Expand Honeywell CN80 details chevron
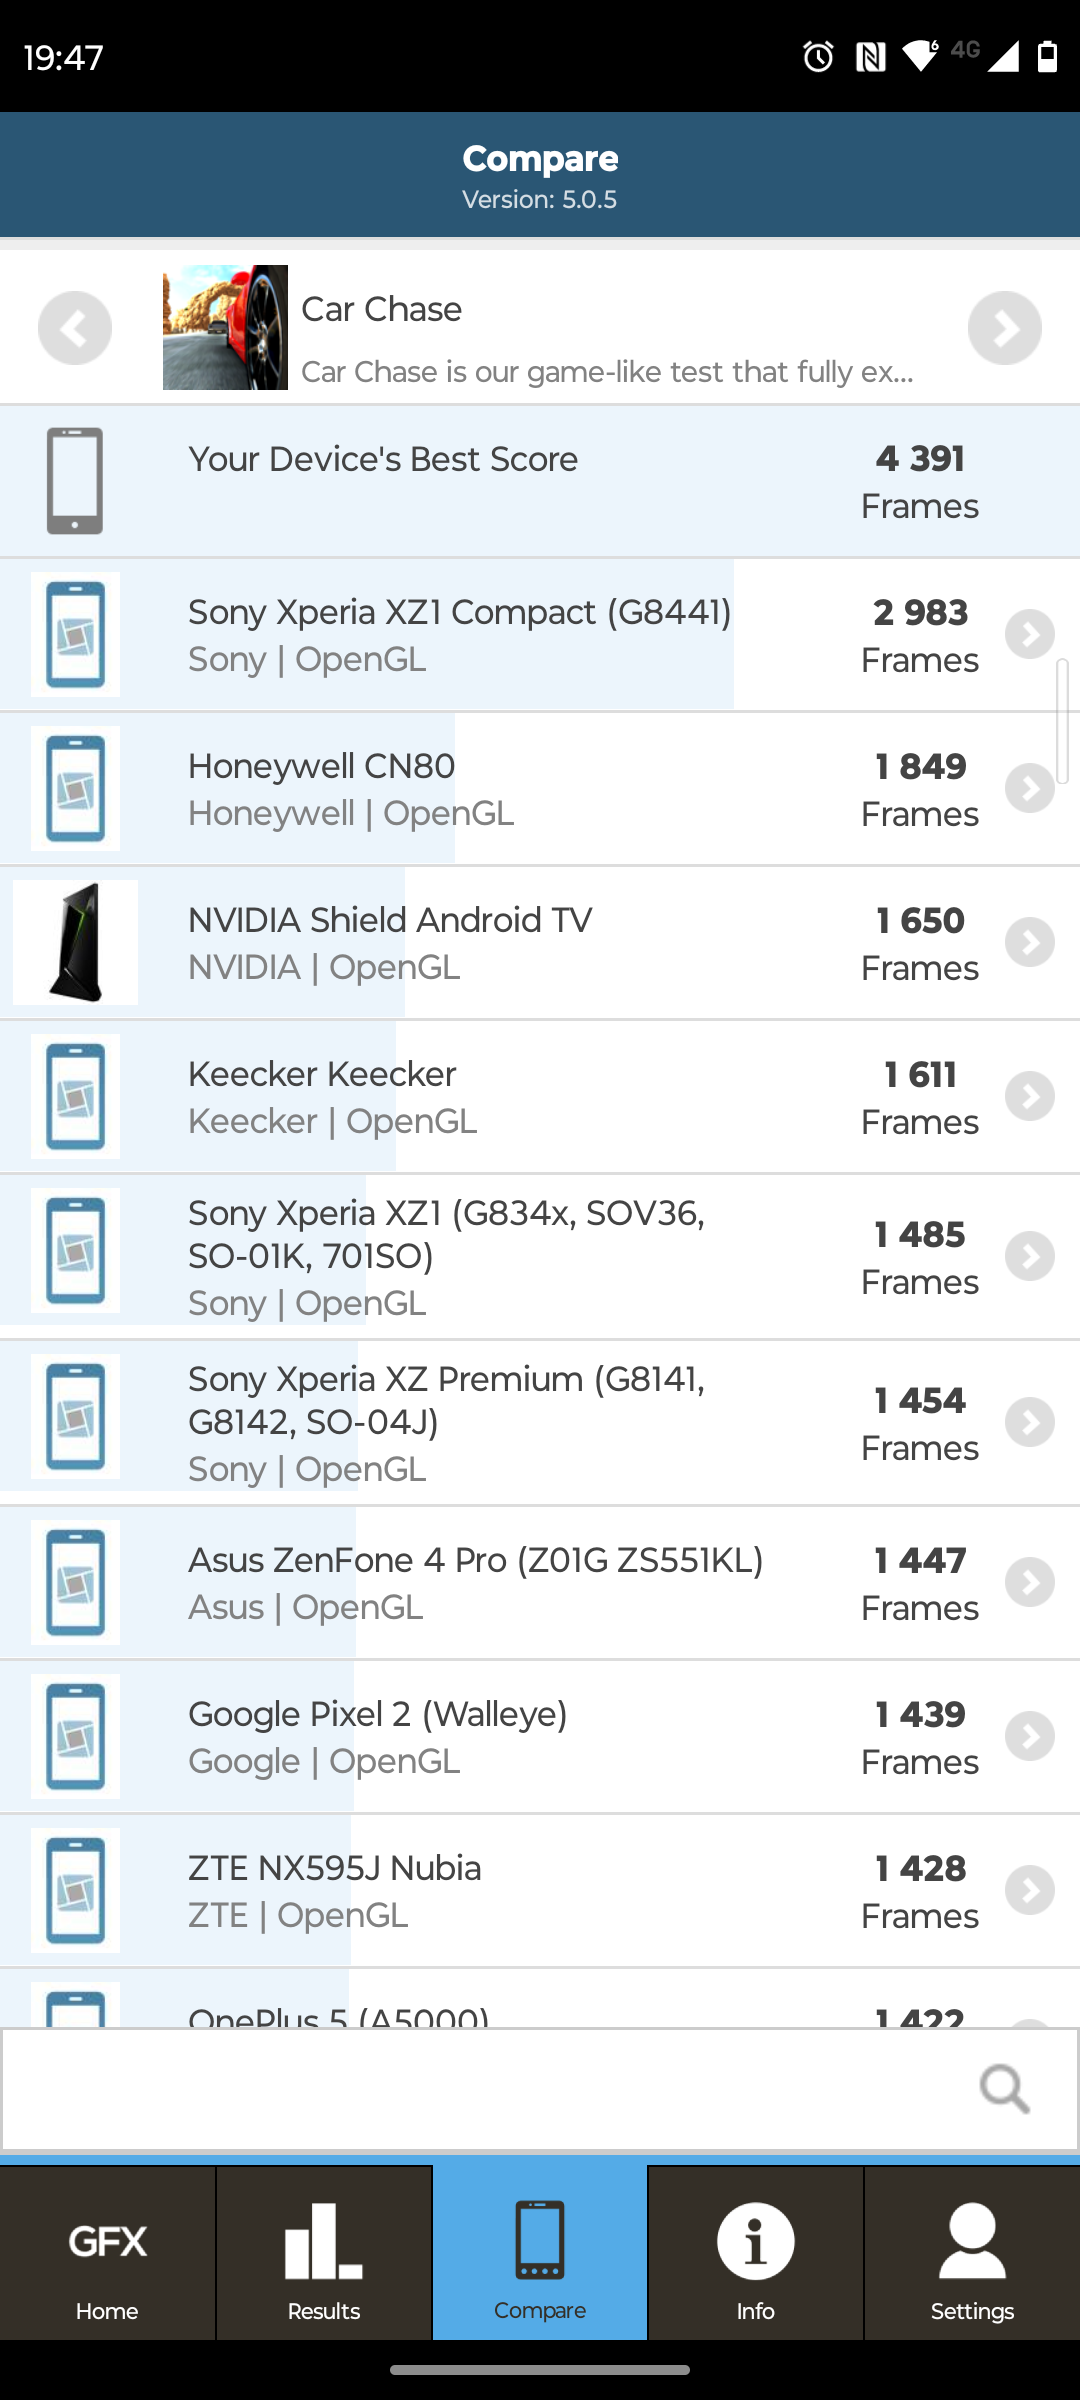 (x=1030, y=789)
